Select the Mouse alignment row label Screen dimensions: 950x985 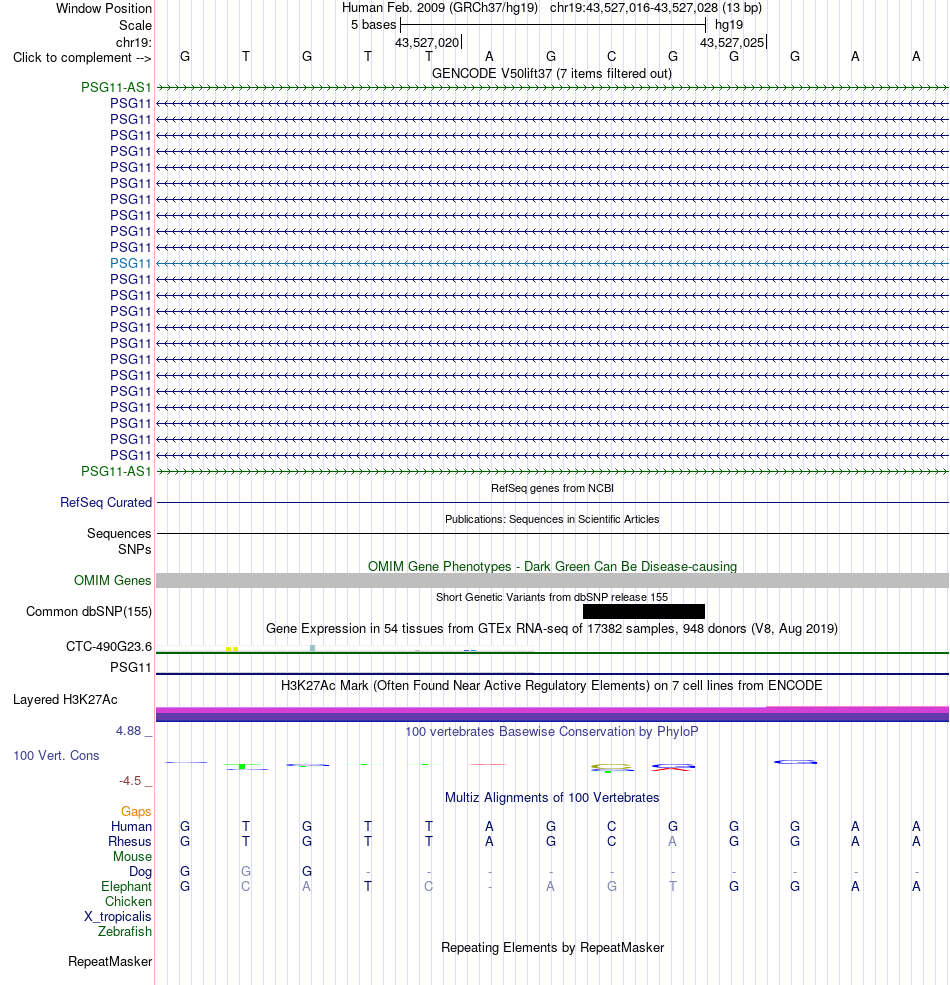tap(132, 857)
